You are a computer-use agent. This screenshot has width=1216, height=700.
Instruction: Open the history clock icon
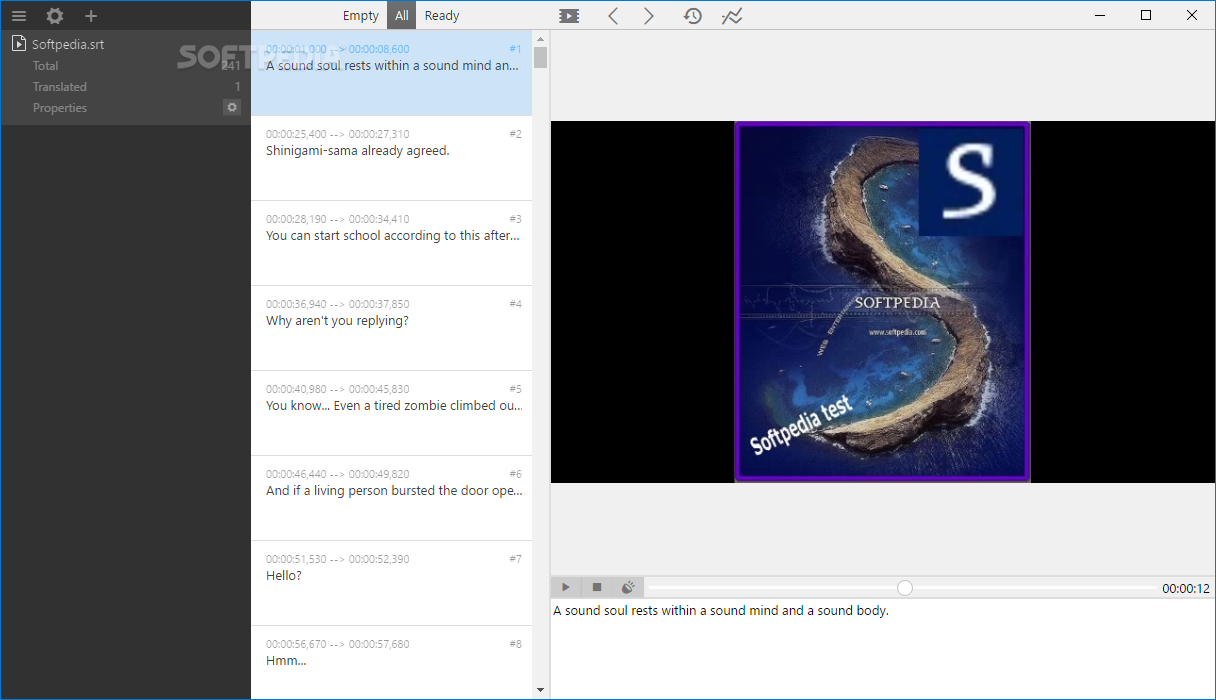pos(692,16)
